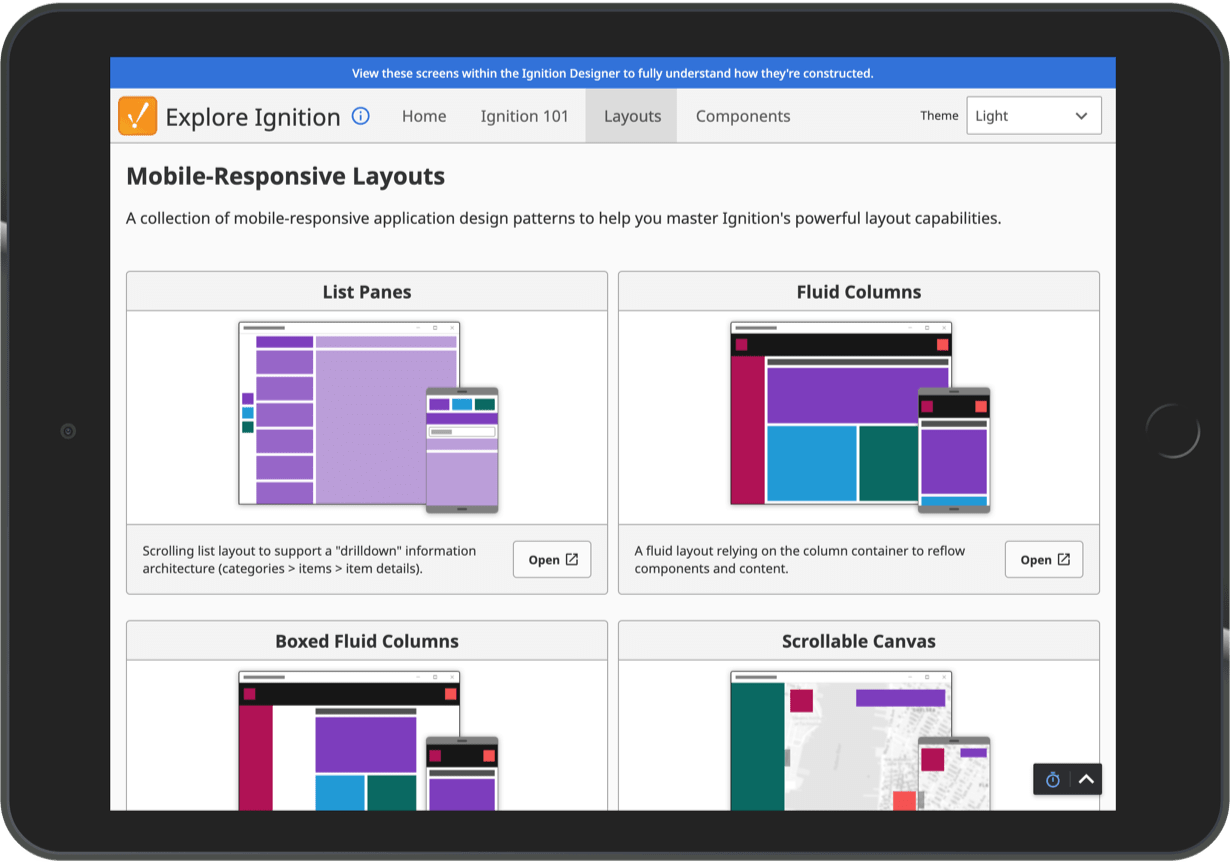Click the stopwatch icon in bottom toolbar
The height and width of the screenshot is (862, 1230).
point(1052,780)
